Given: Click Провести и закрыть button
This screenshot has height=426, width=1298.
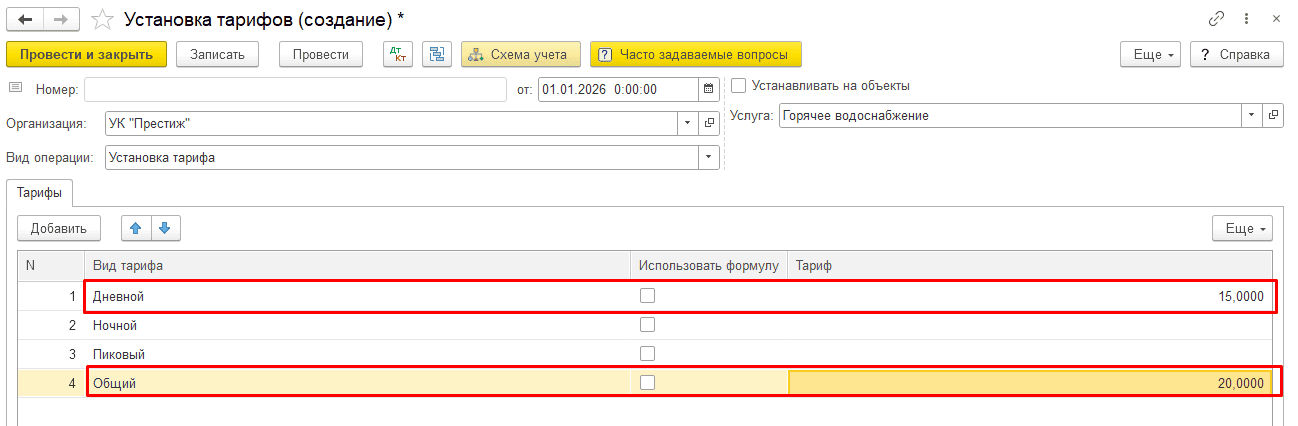Looking at the screenshot, I should click(x=86, y=54).
